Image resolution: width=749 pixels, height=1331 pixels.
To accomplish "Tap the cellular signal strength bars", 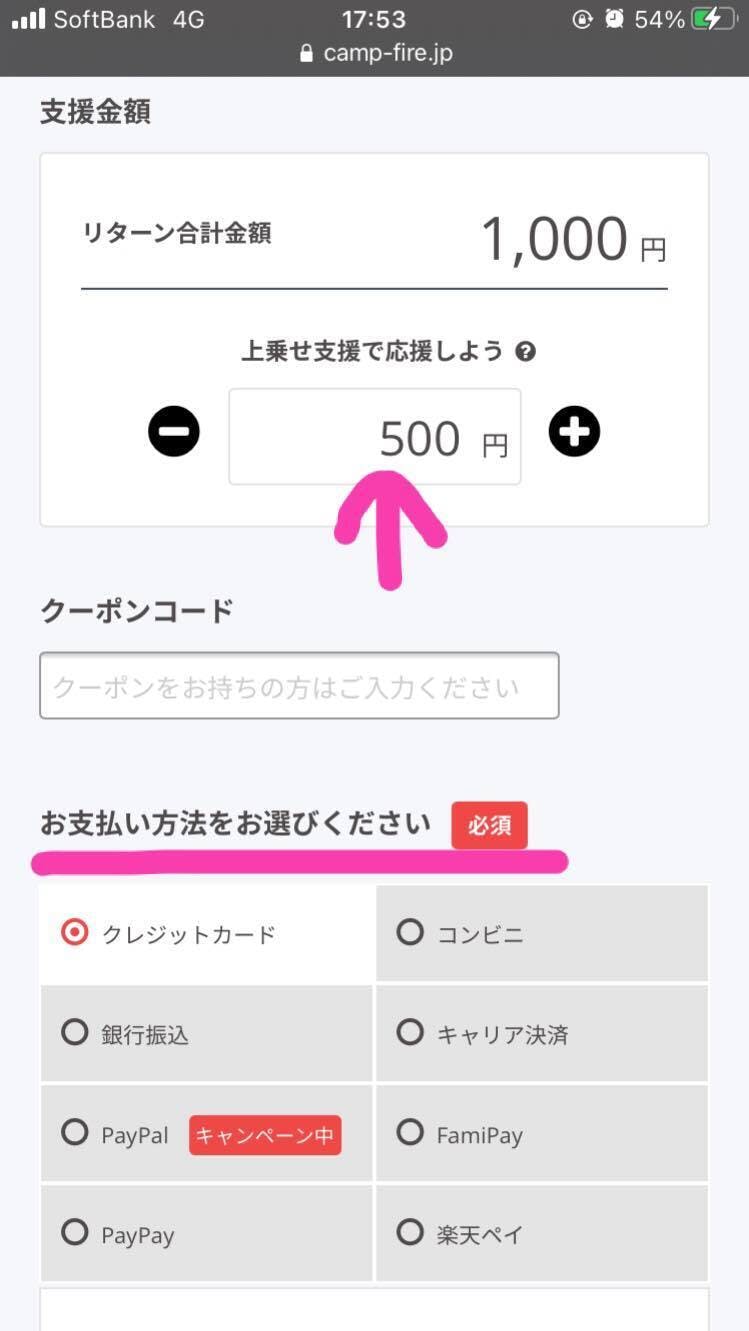I will (28, 19).
